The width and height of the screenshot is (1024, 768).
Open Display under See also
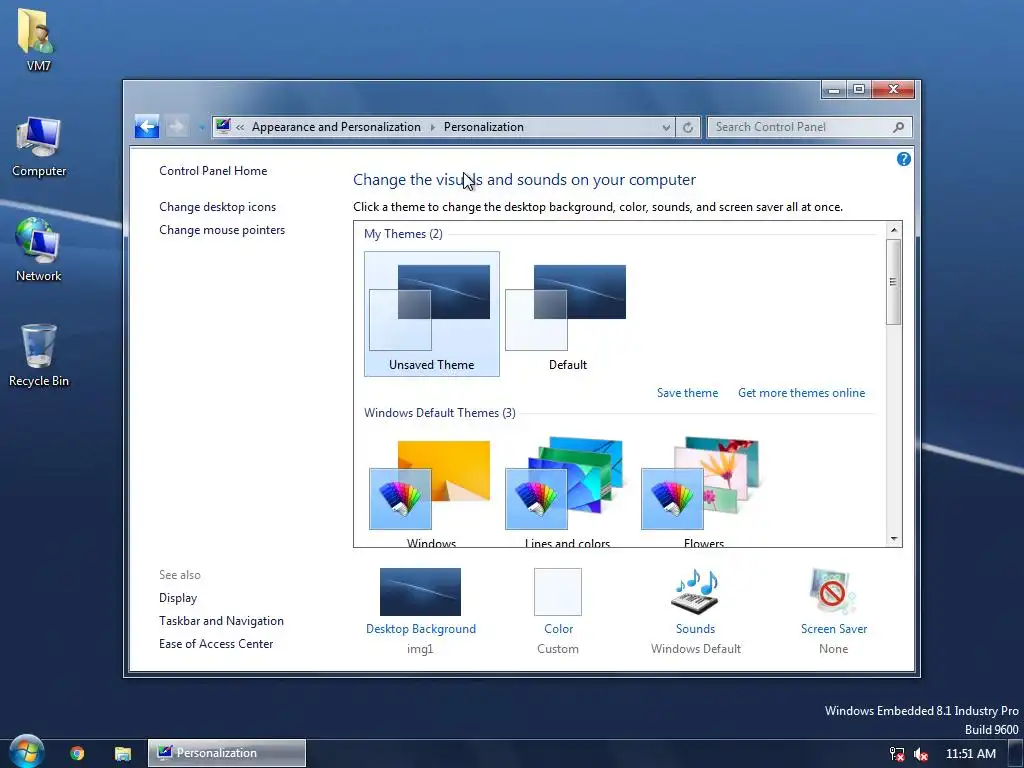[x=178, y=598]
